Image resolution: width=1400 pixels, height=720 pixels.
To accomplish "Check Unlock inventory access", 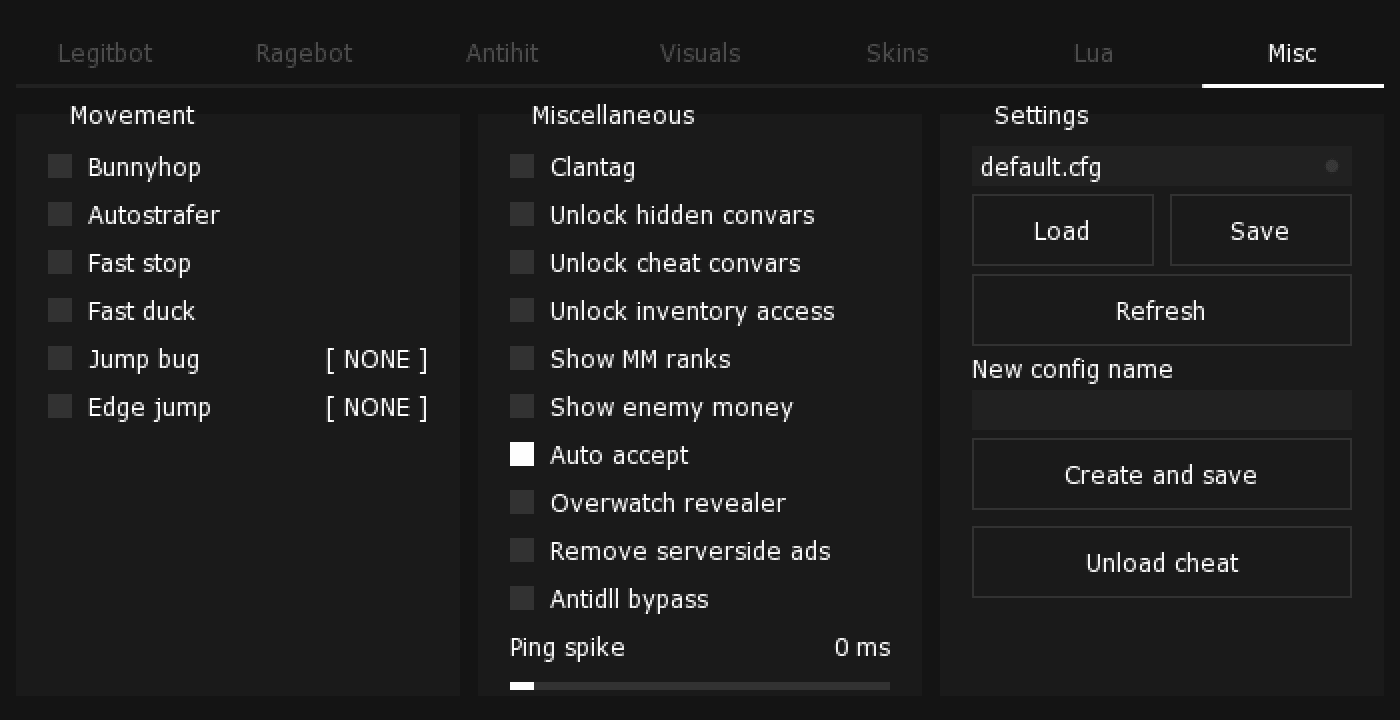I will pos(522,310).
